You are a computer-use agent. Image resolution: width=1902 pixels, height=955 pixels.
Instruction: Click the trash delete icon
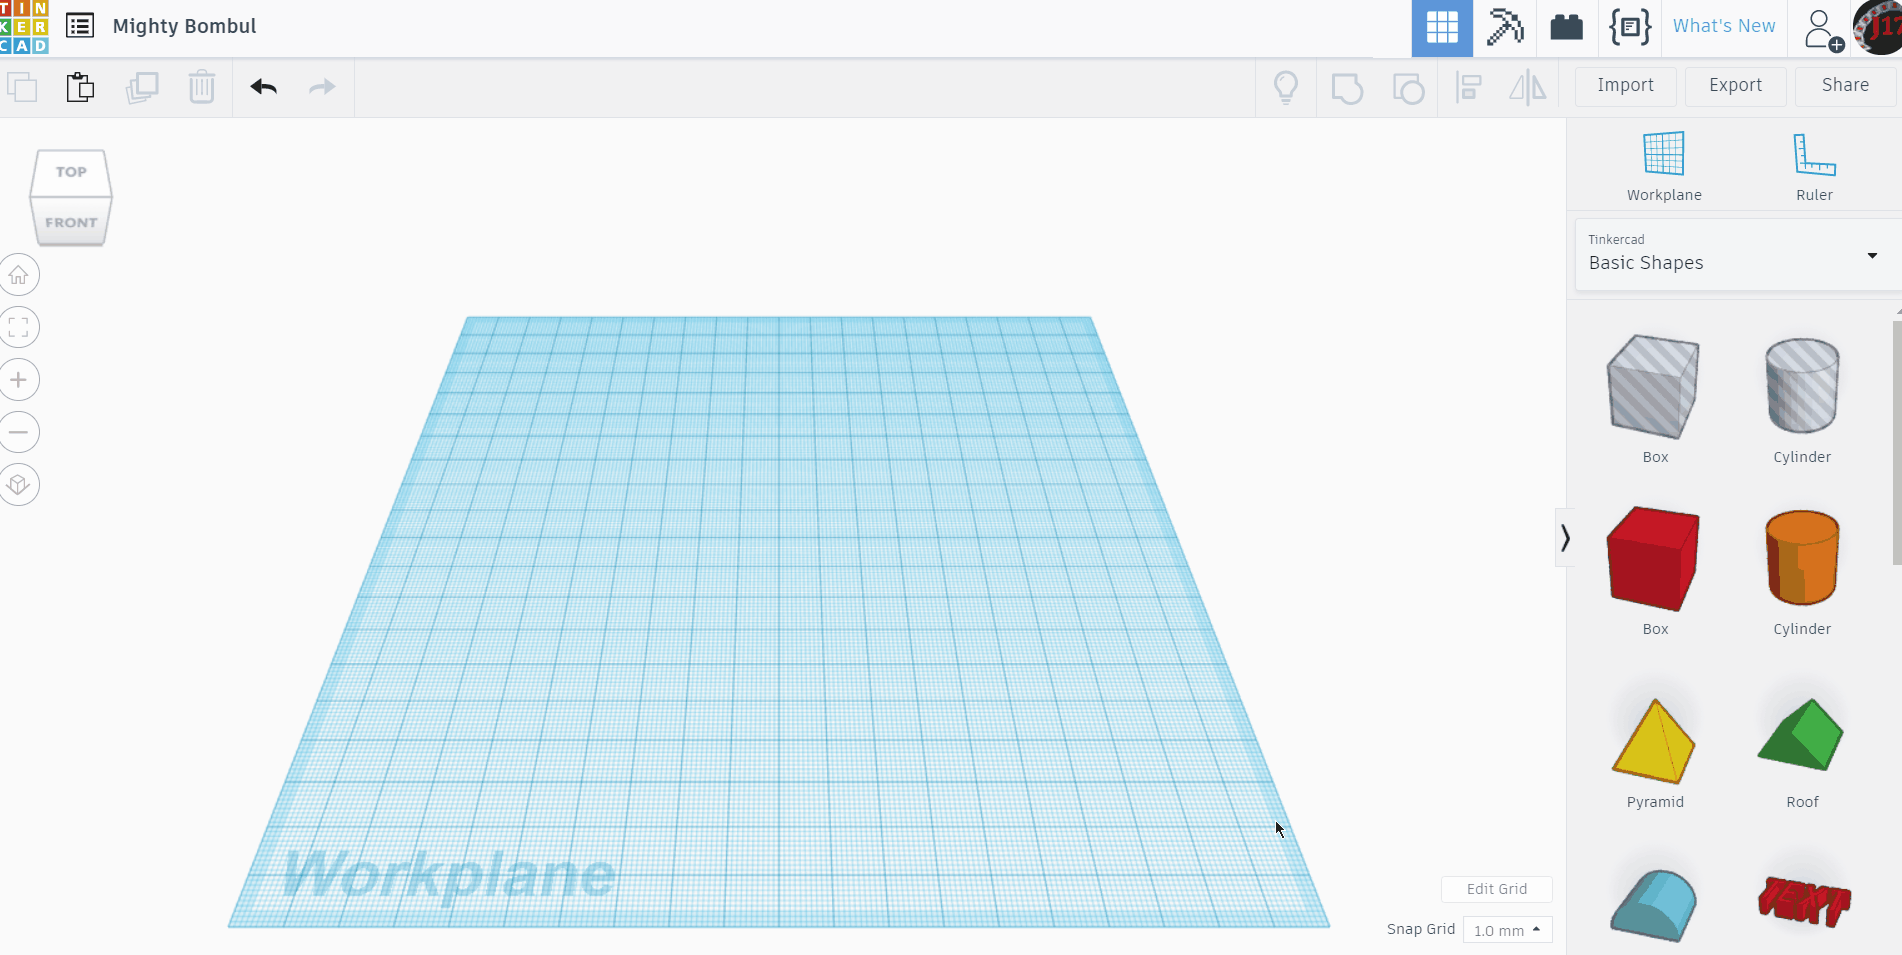(202, 87)
